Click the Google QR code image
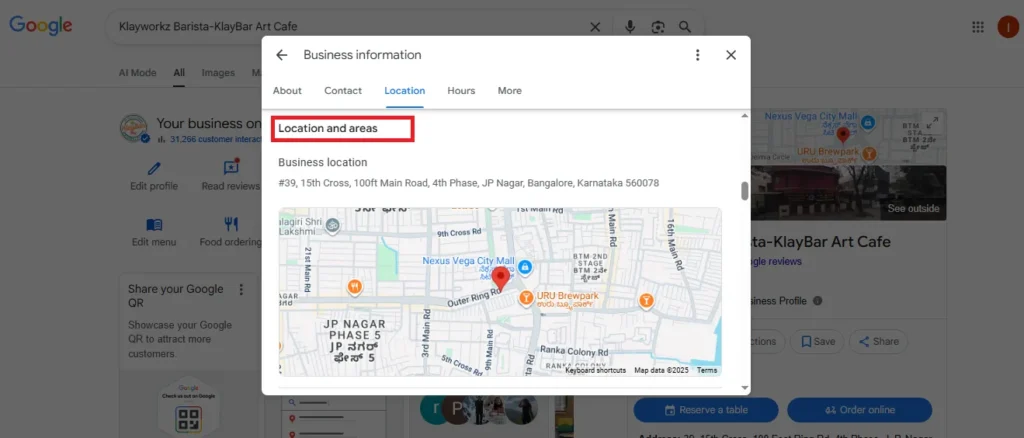 pos(188,418)
